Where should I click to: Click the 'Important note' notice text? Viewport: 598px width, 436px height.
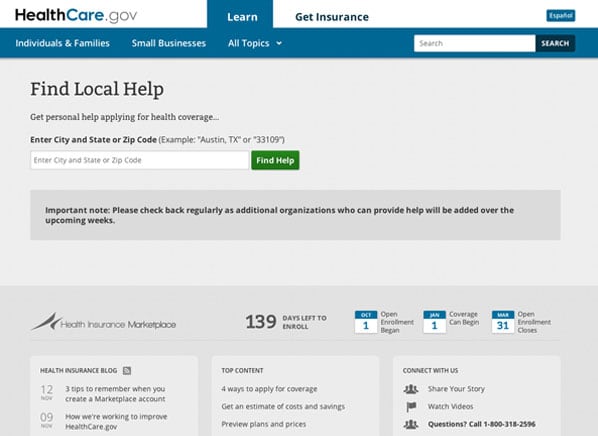click(280, 215)
